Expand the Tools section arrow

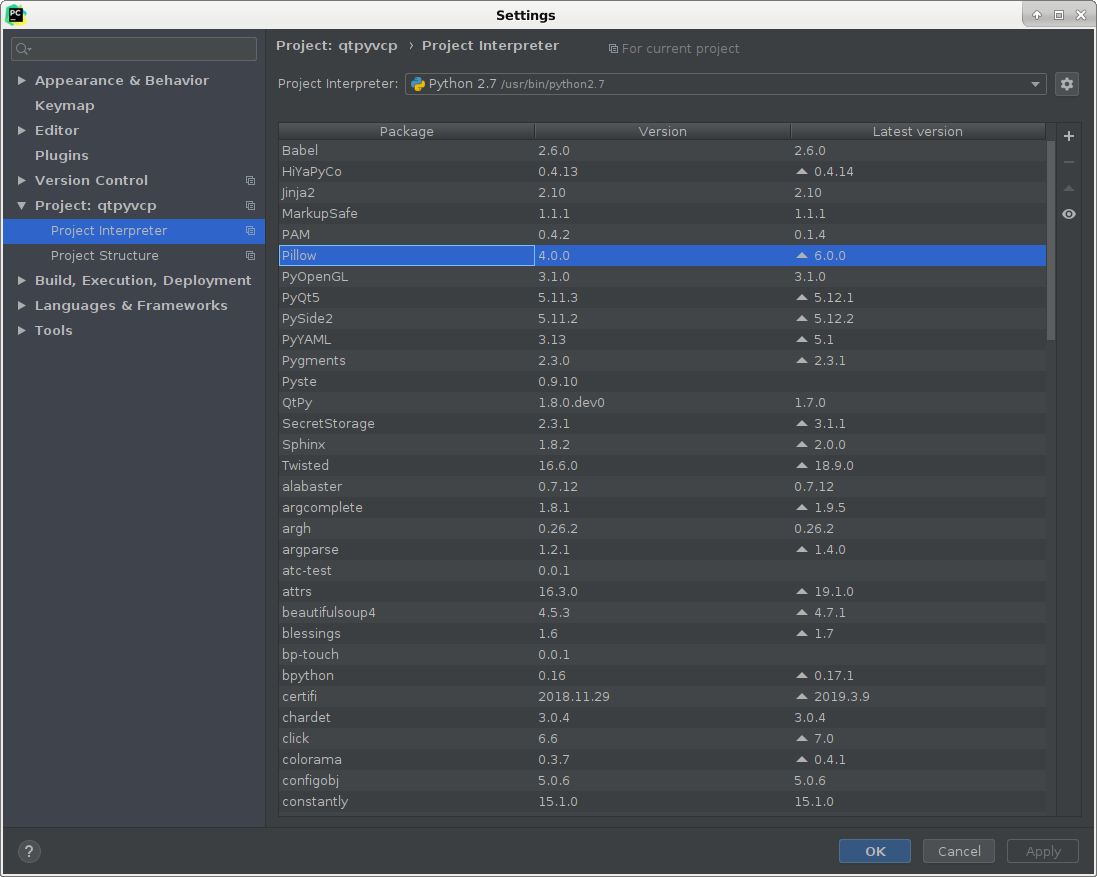pyautogui.click(x=22, y=331)
